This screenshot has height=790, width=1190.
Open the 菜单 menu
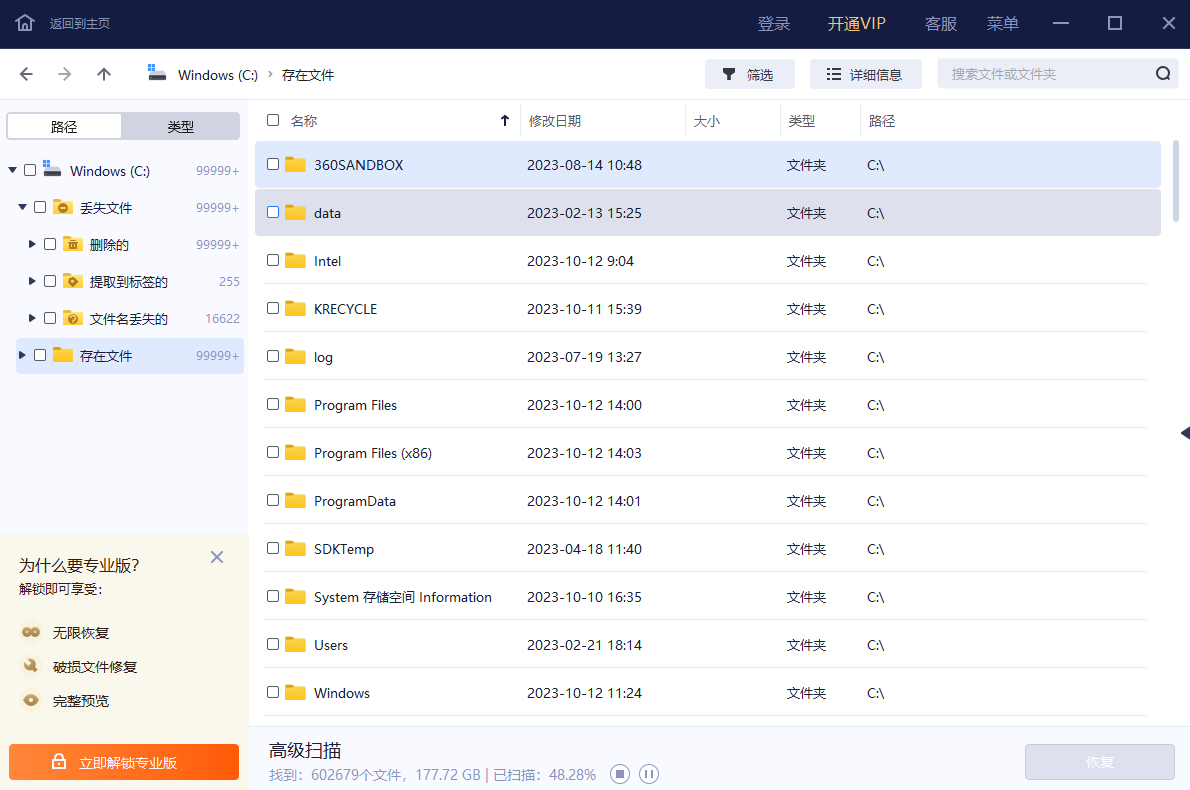click(x=1002, y=23)
